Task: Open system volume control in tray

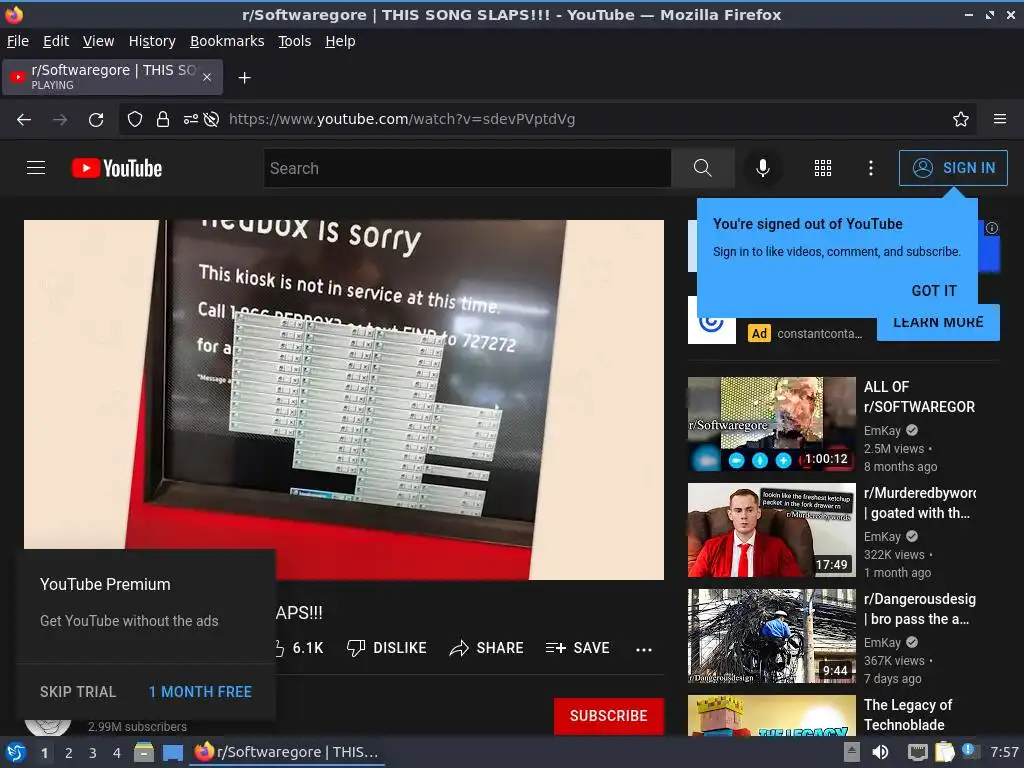Action: pos(880,752)
